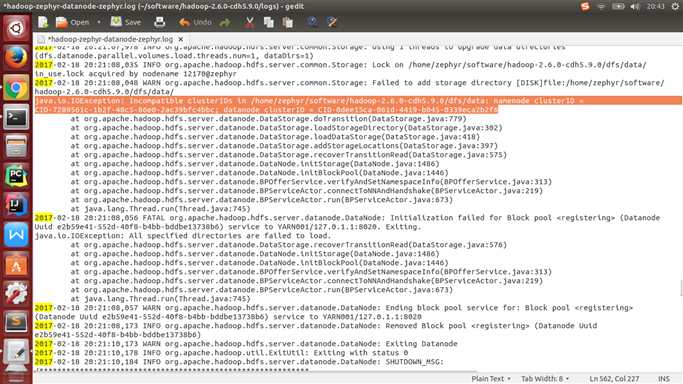The width and height of the screenshot is (683, 384).
Task: Undo the last edit
Action: [195, 22]
